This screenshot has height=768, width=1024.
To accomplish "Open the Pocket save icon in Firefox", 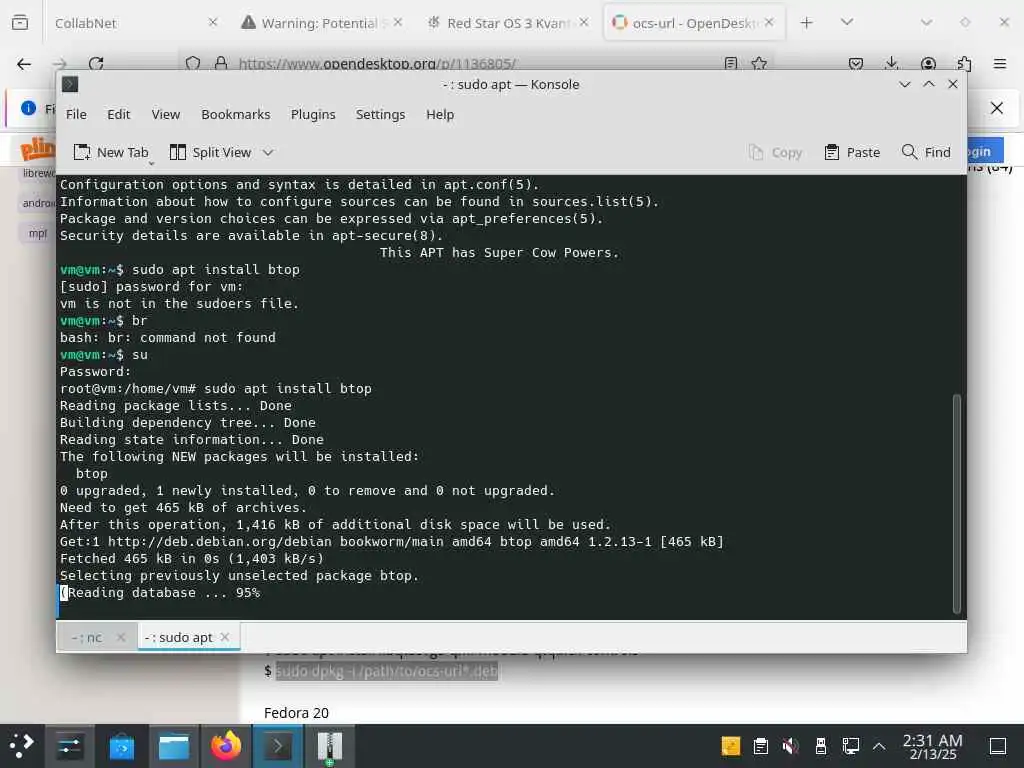I will 856,64.
